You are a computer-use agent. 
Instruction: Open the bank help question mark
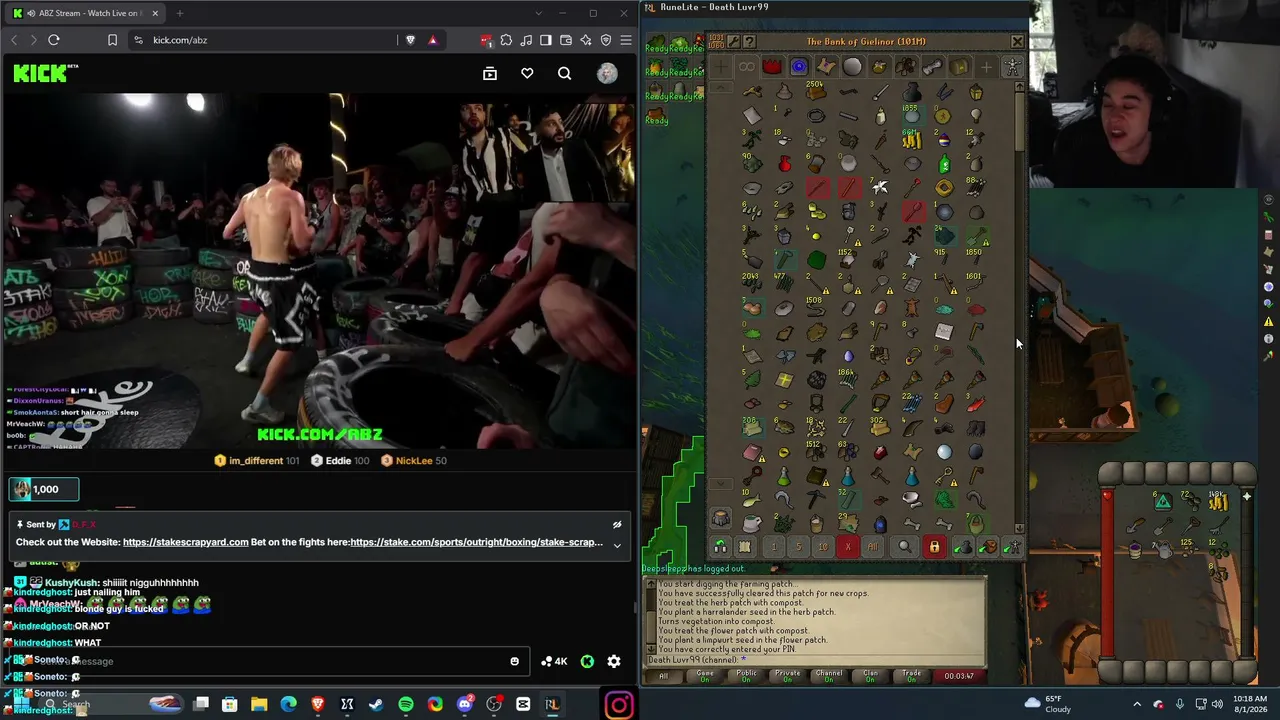(x=750, y=42)
